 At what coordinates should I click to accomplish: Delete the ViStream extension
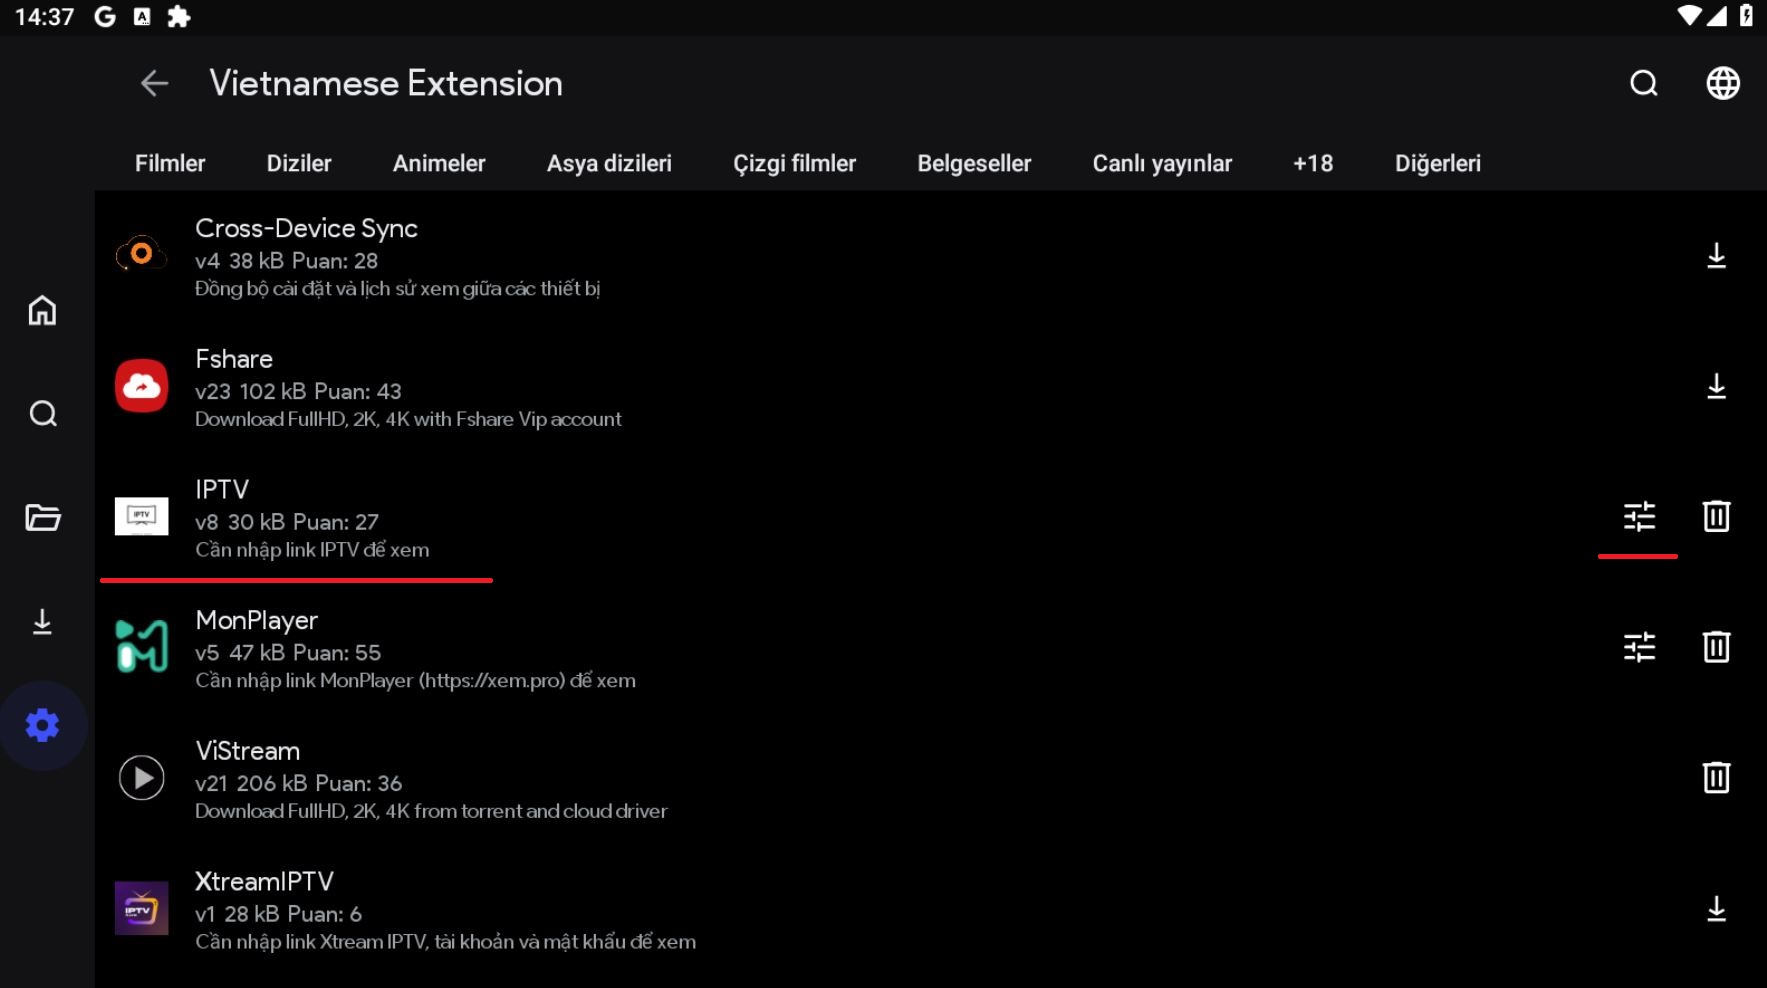pos(1716,777)
